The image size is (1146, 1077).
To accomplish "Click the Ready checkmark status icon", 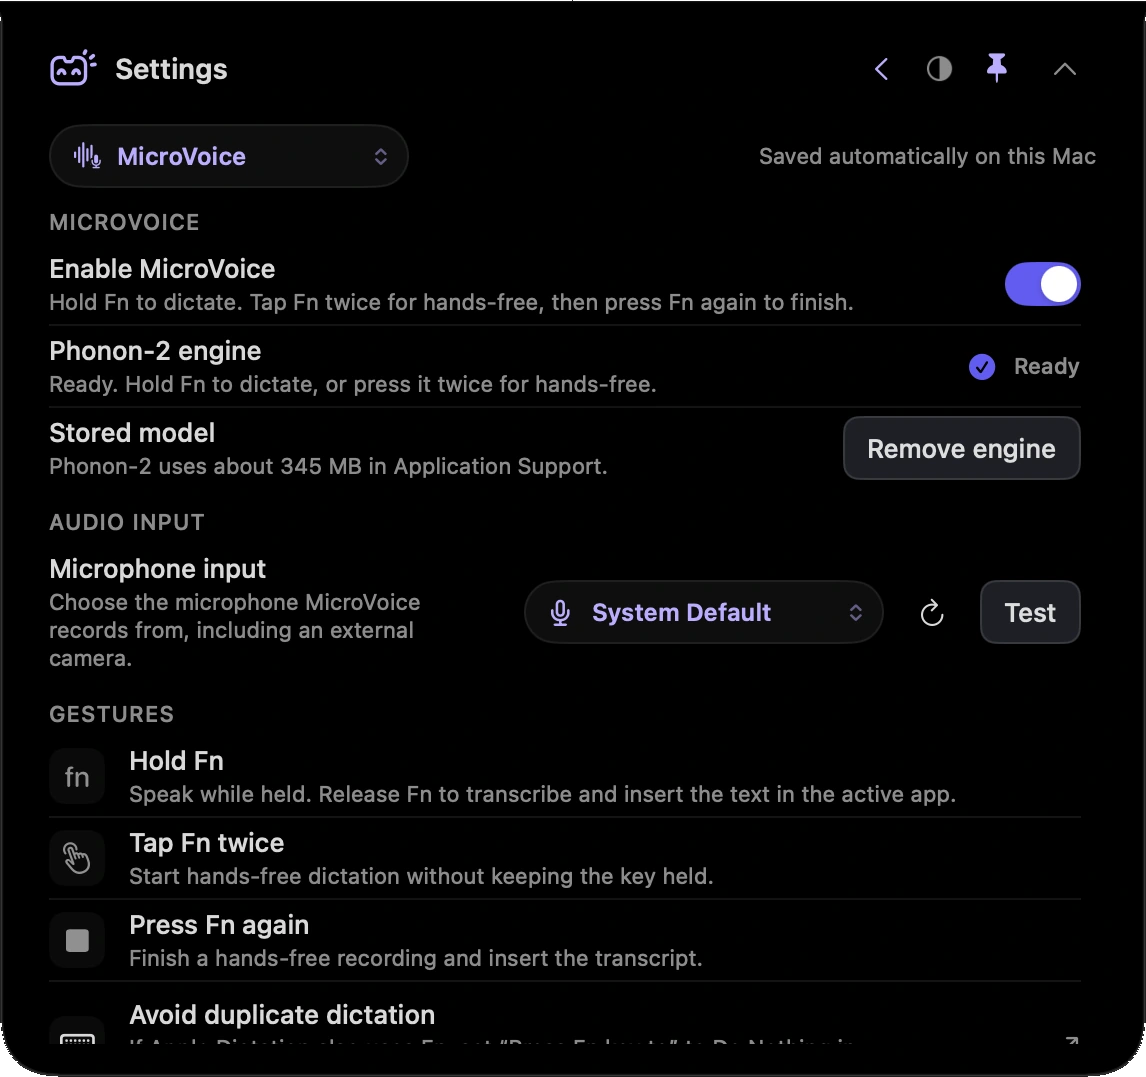I will tap(982, 367).
